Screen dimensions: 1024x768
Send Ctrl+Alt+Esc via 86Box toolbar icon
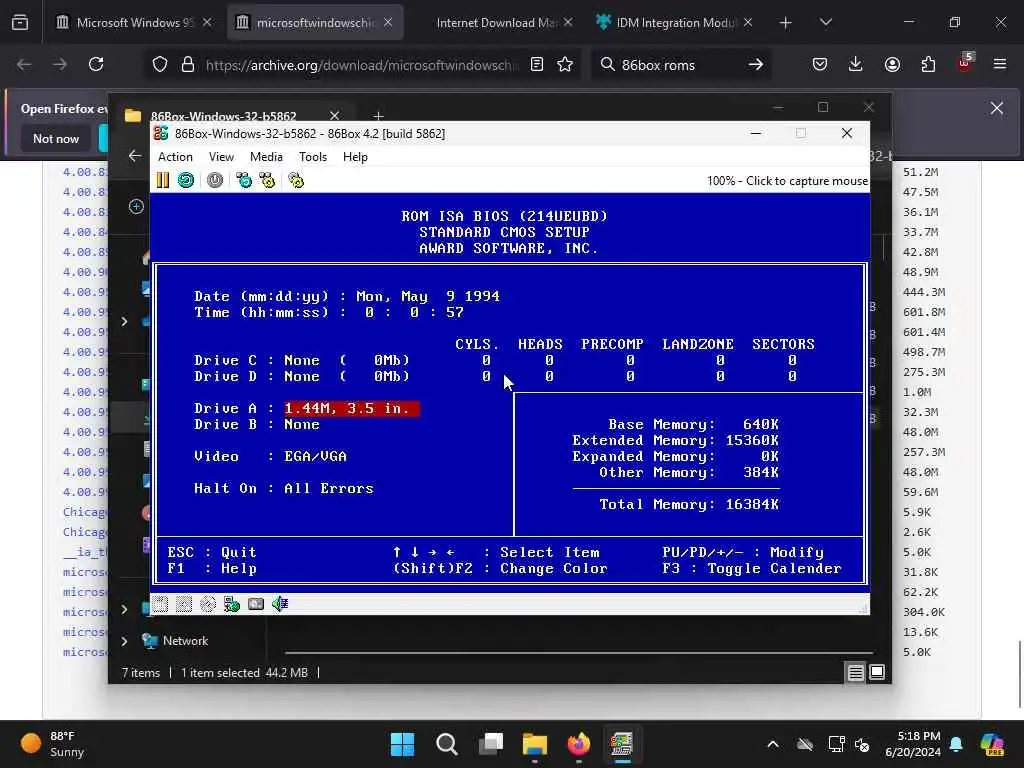pos(267,180)
